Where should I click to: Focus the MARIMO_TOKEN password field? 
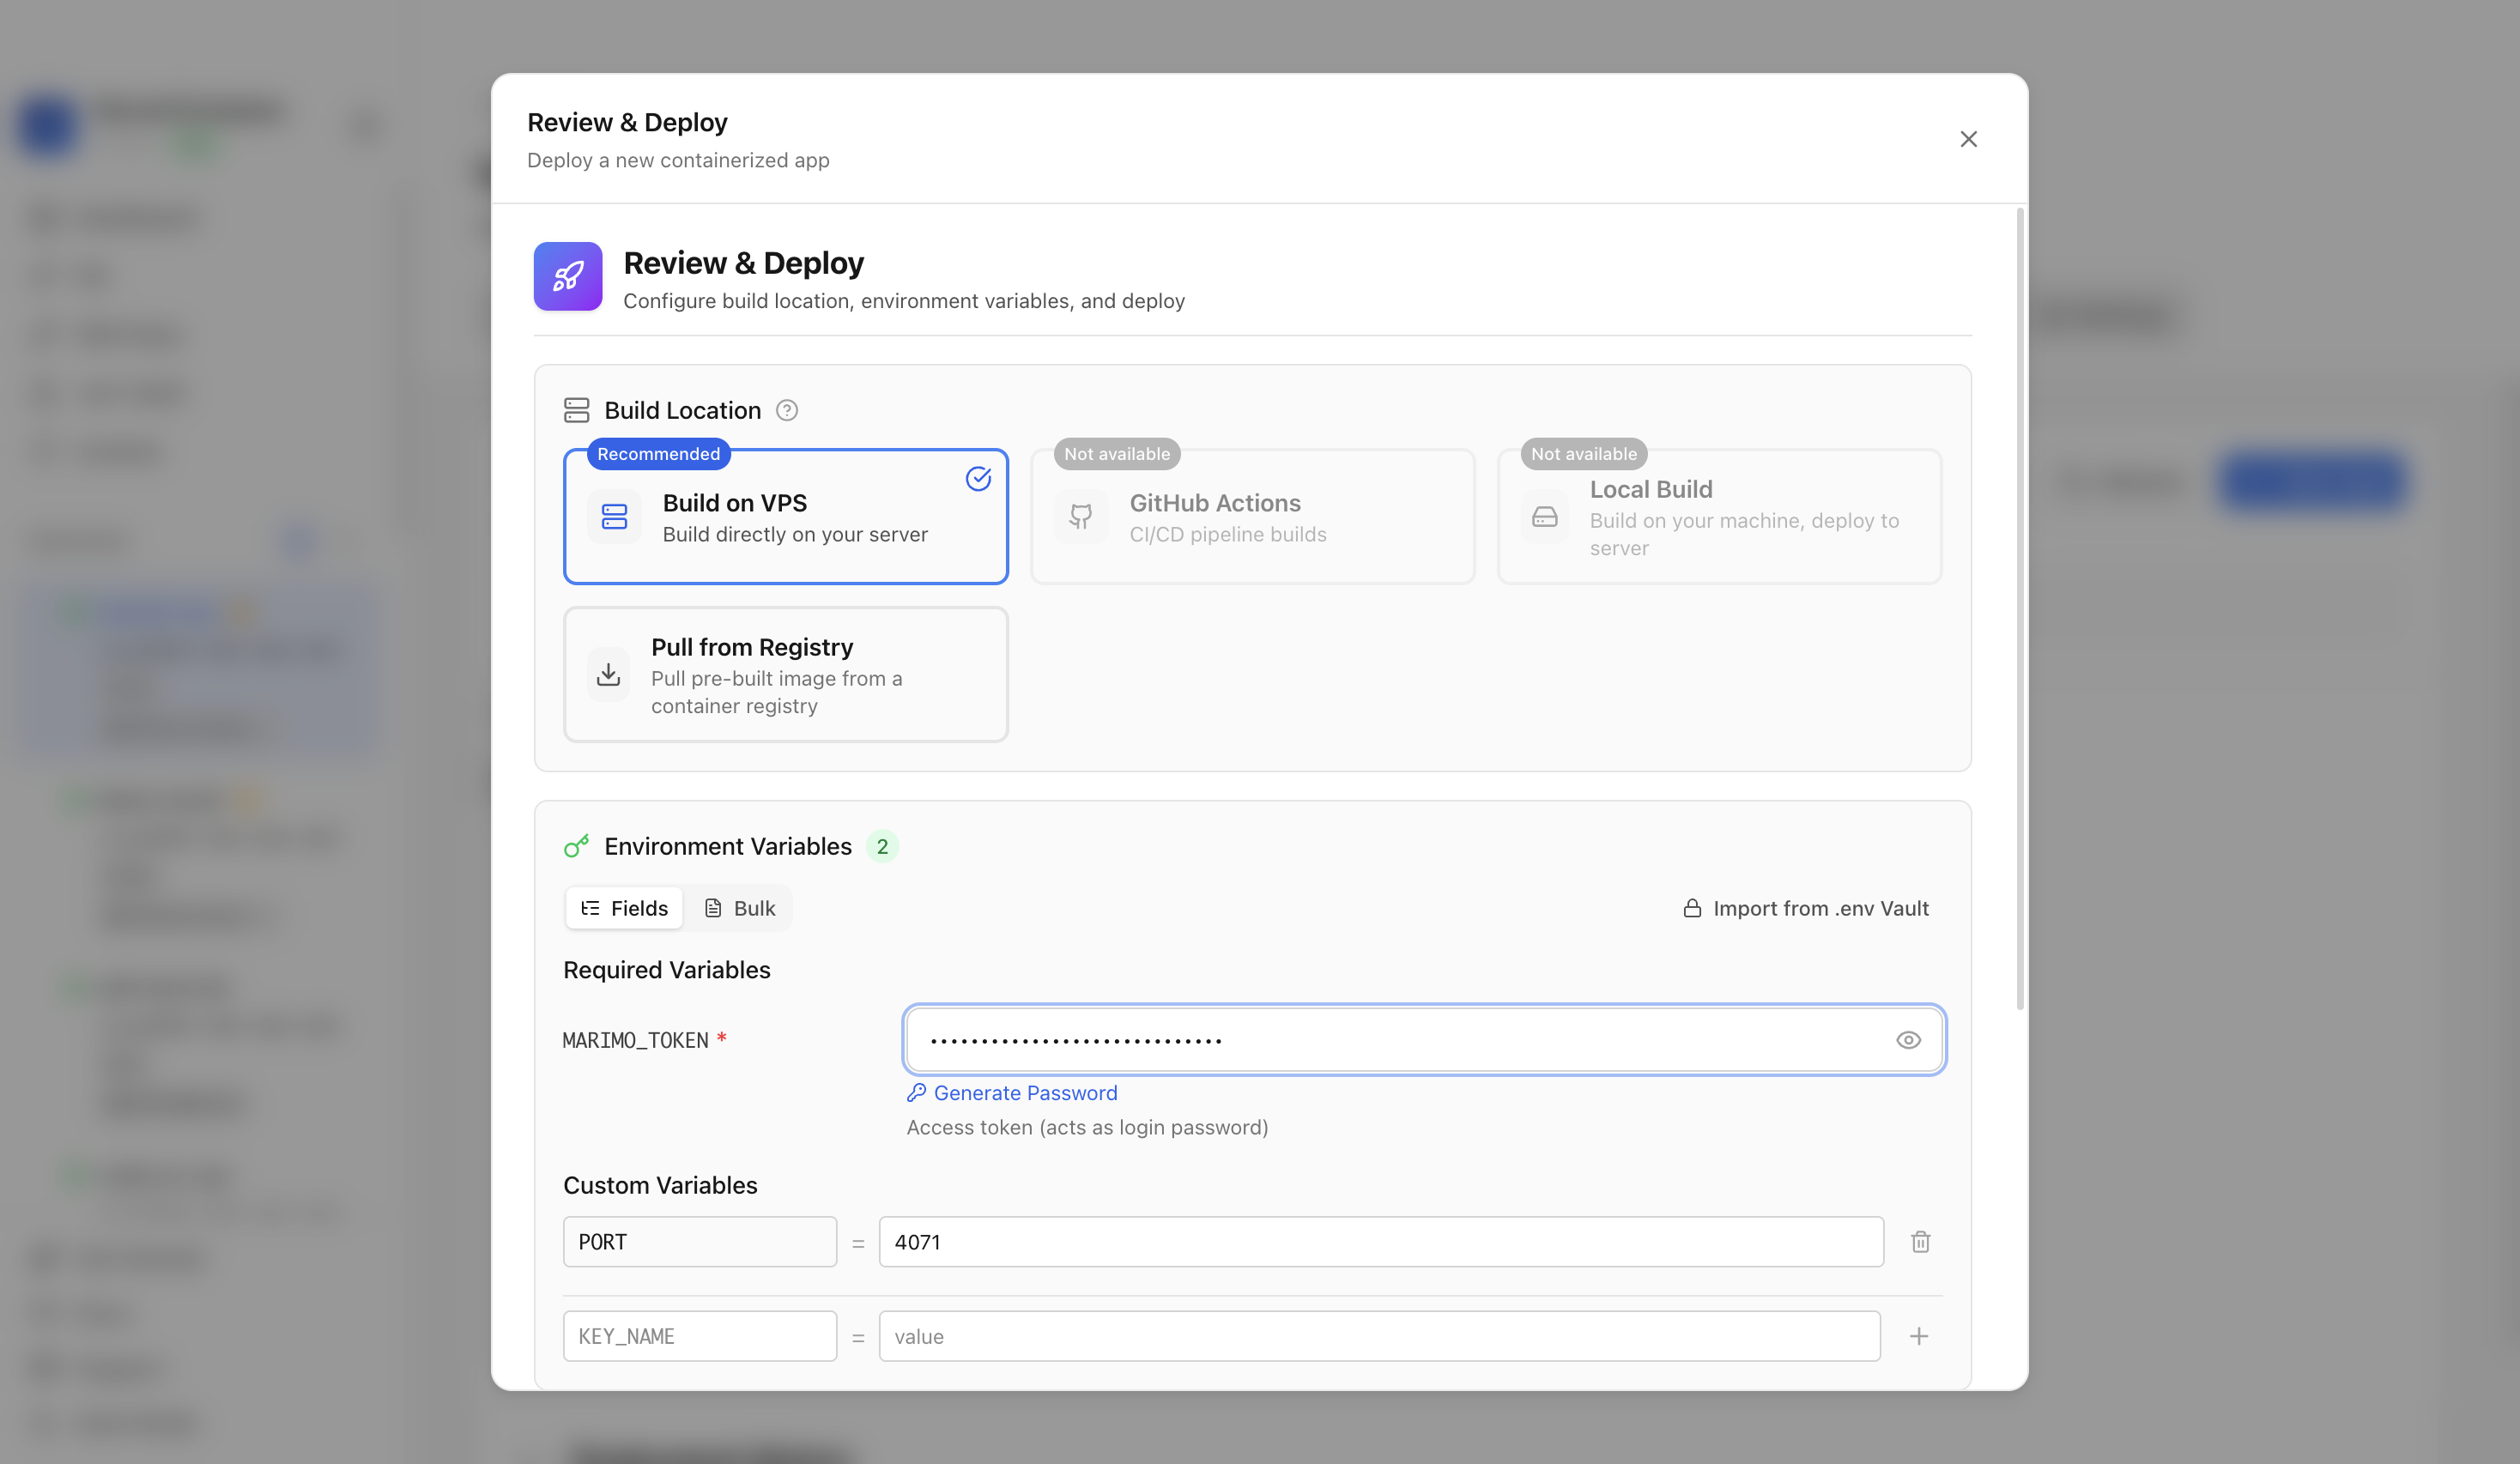point(1425,1040)
